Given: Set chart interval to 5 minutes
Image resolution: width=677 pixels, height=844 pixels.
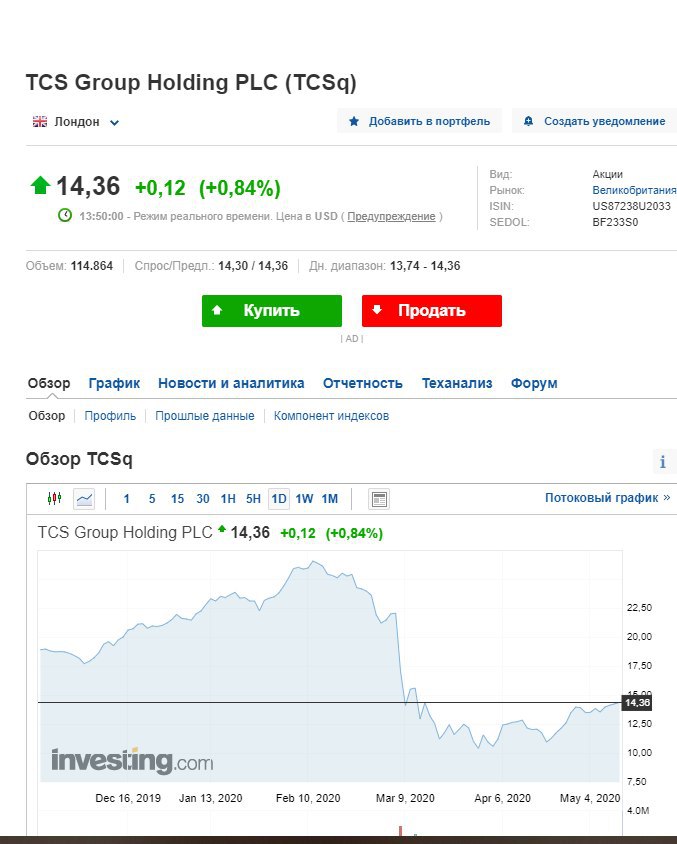Looking at the screenshot, I should [152, 499].
